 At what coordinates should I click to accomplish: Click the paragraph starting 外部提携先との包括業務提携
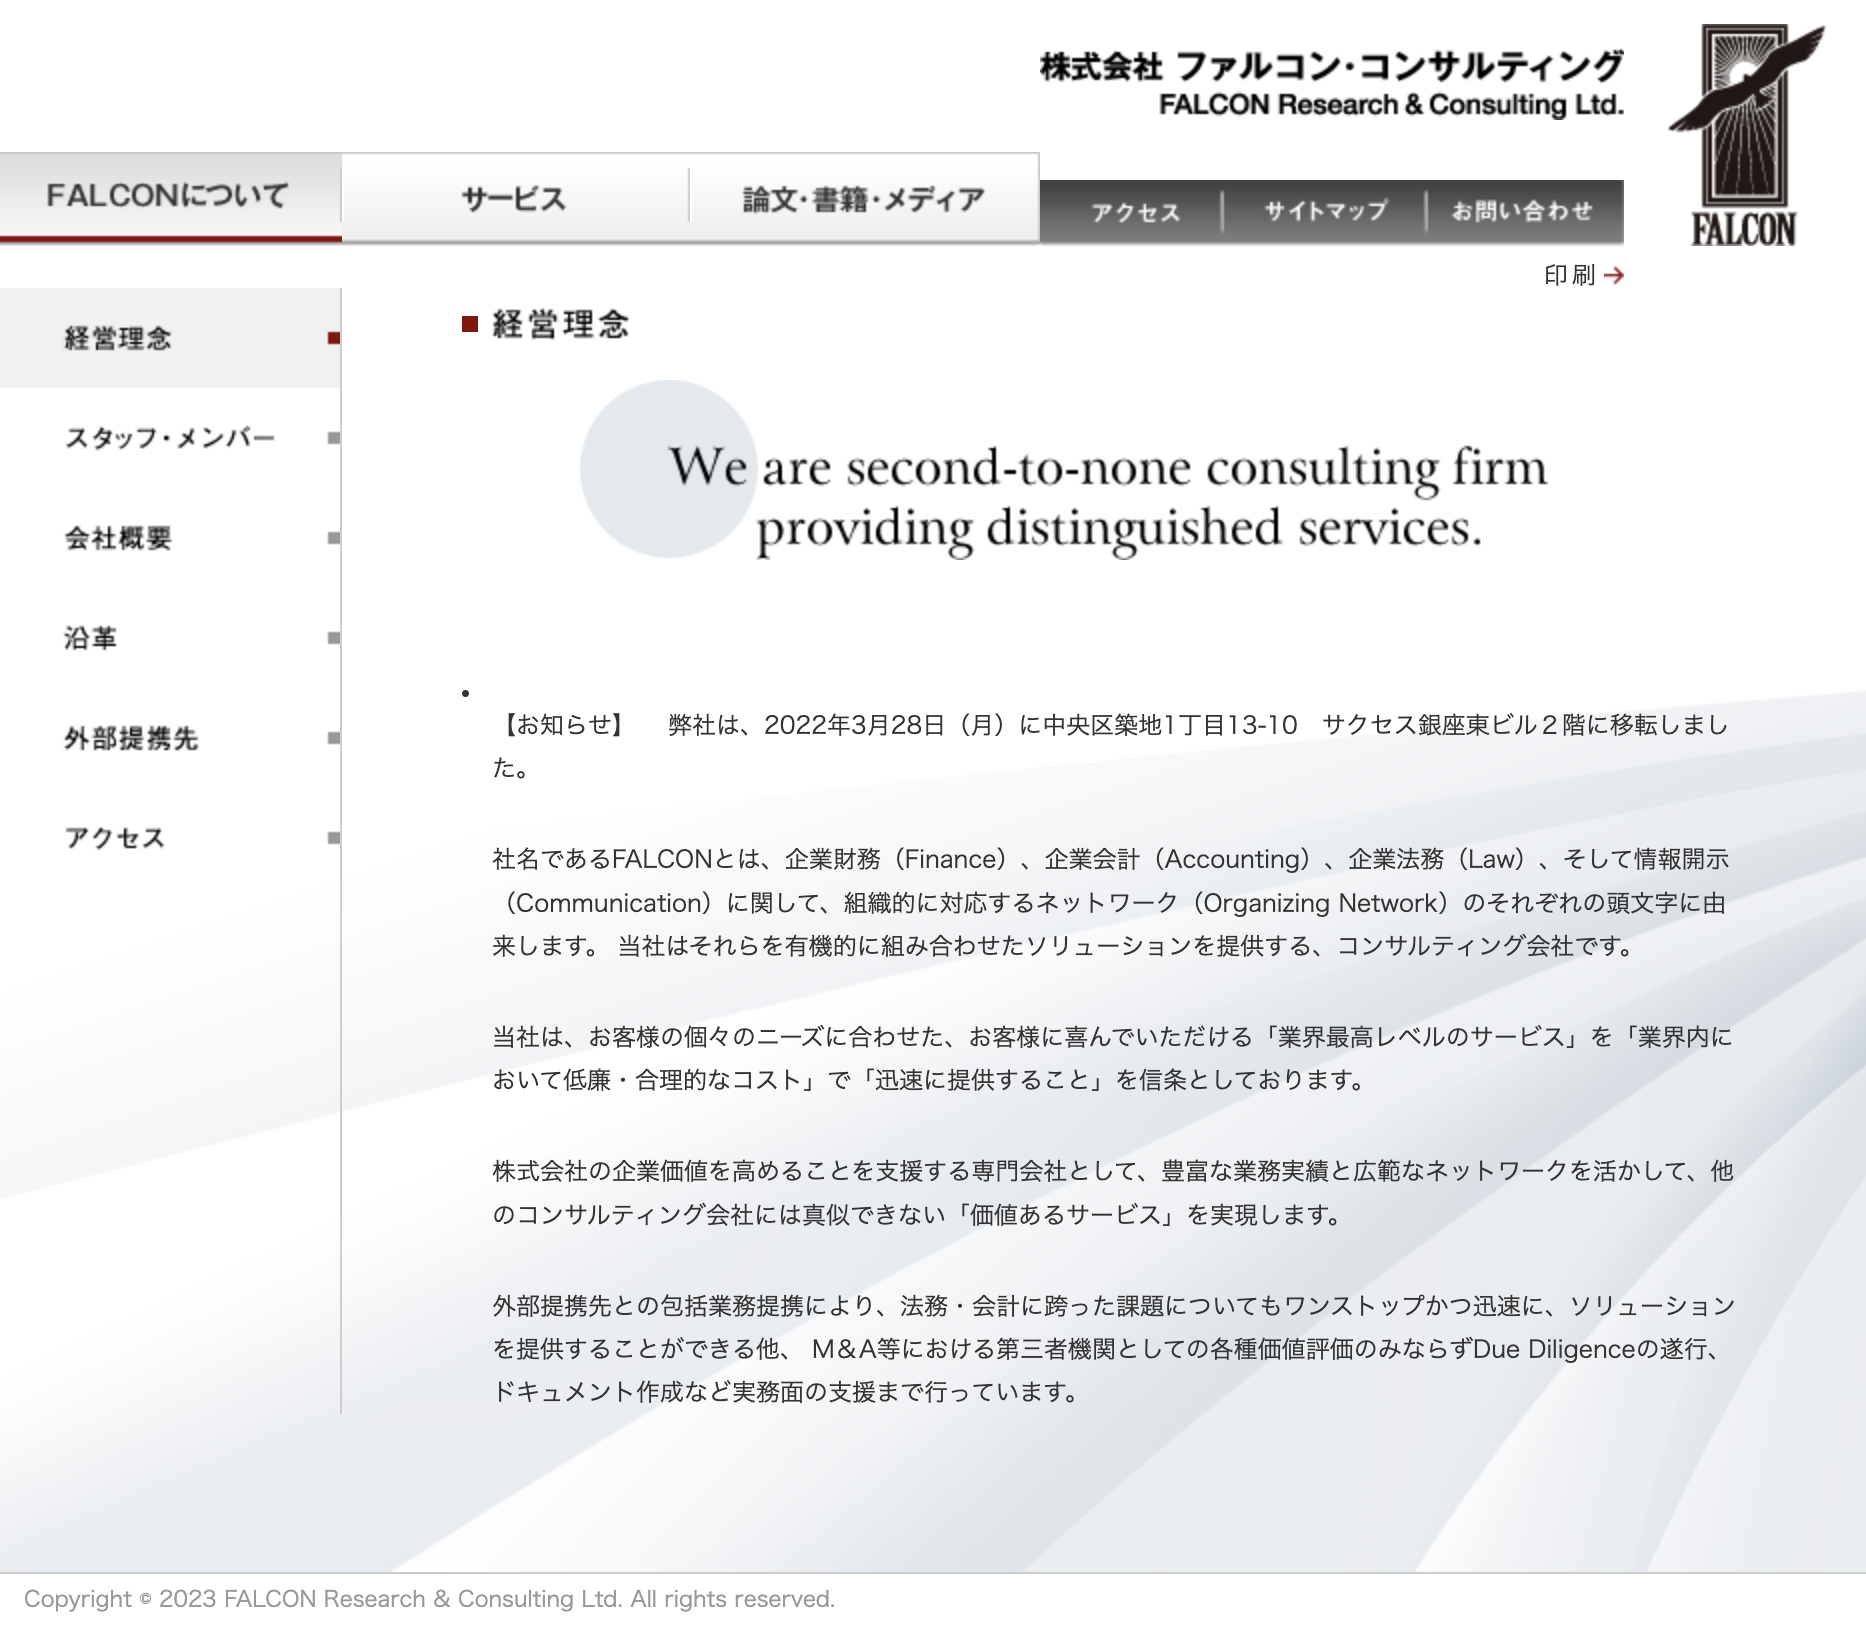(1112, 1348)
